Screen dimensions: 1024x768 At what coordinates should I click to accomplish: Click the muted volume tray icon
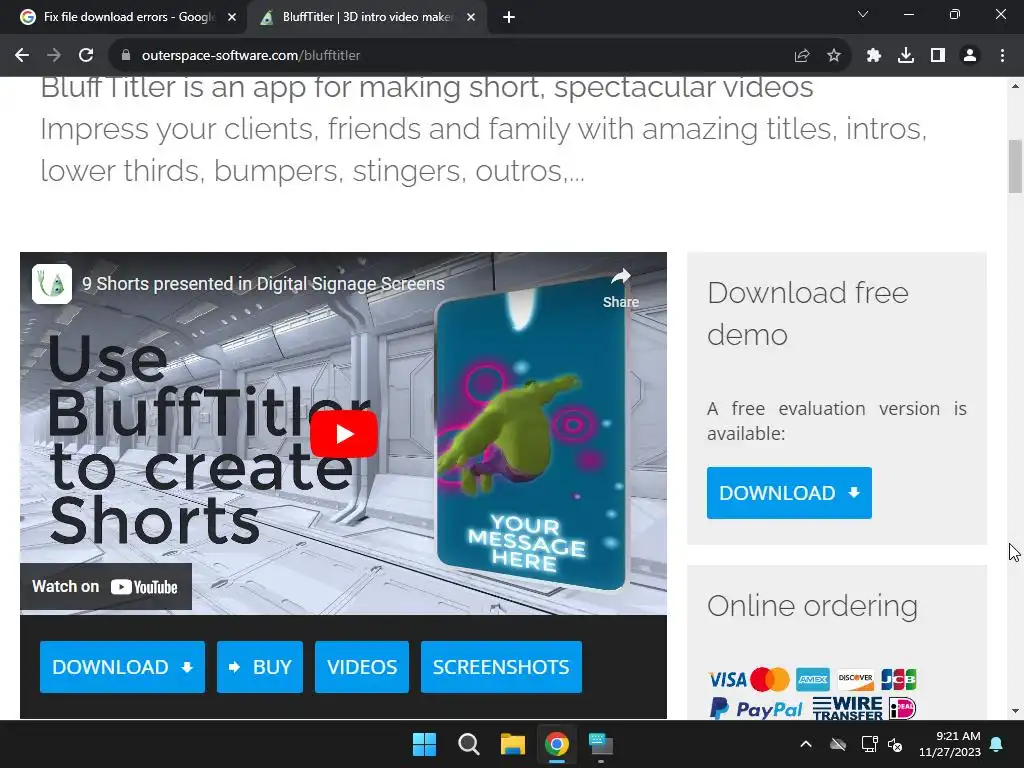(895, 744)
